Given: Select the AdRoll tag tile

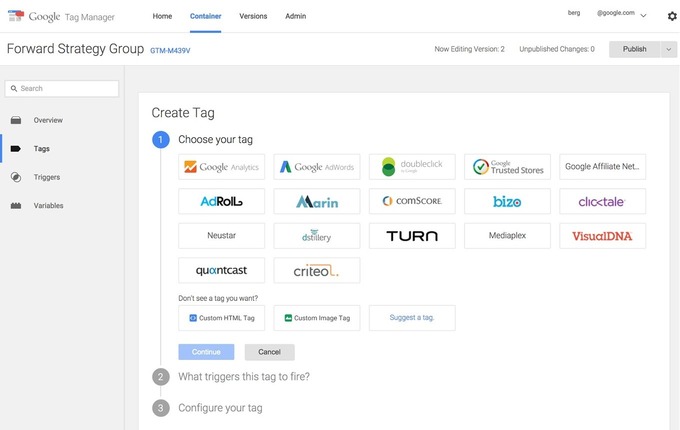Looking at the screenshot, I should coord(222,201).
